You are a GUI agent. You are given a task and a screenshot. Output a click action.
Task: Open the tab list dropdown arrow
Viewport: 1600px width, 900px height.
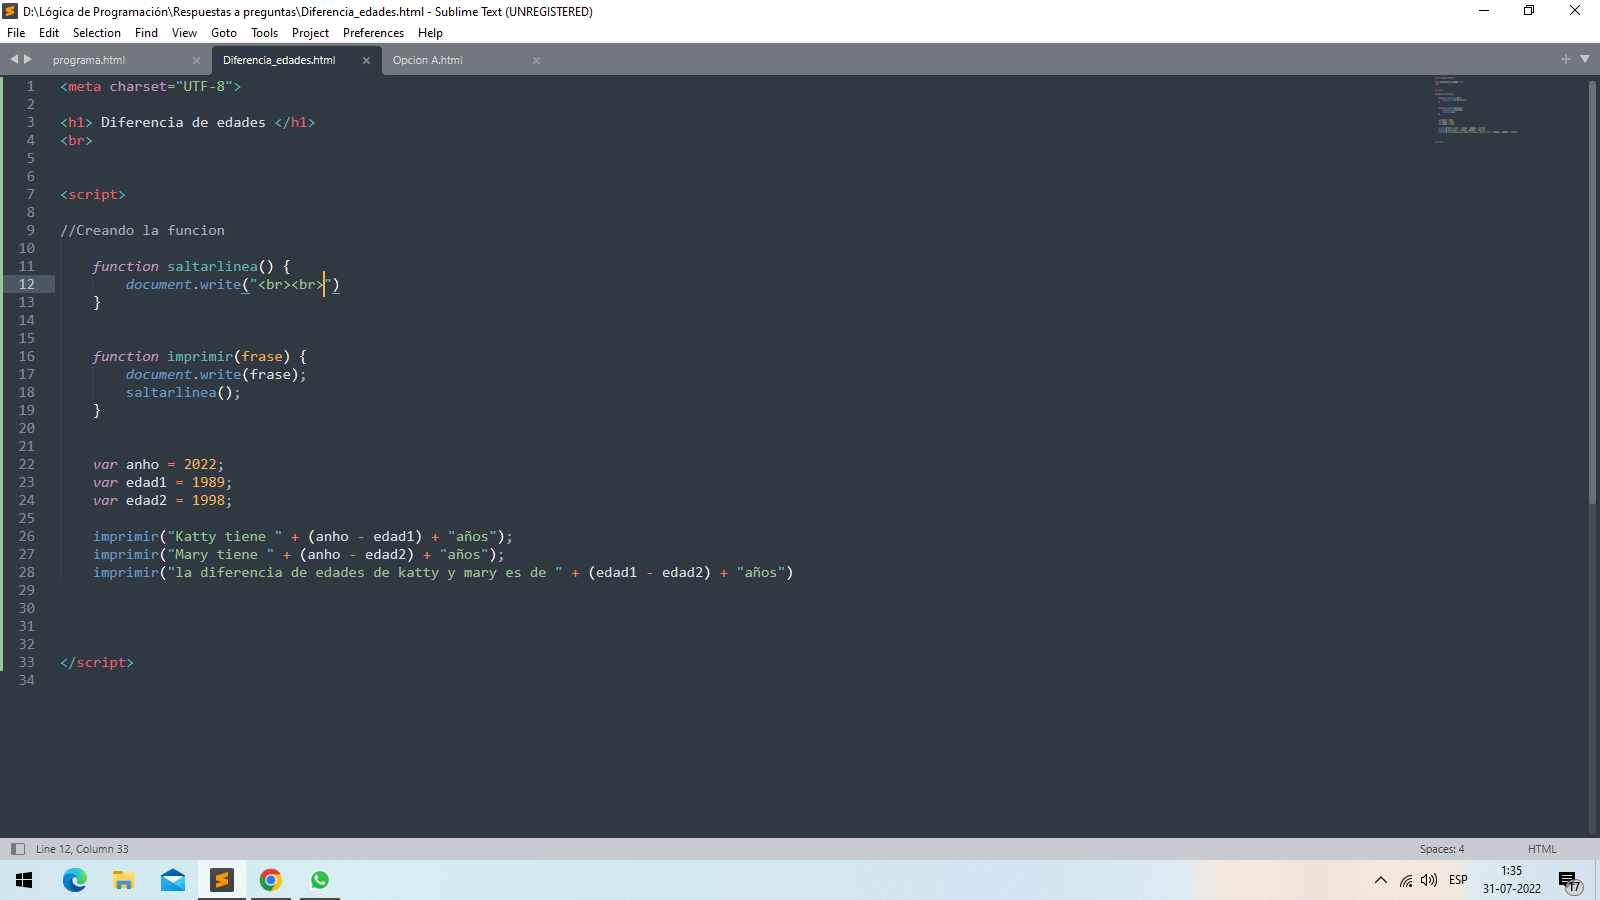coord(1585,59)
